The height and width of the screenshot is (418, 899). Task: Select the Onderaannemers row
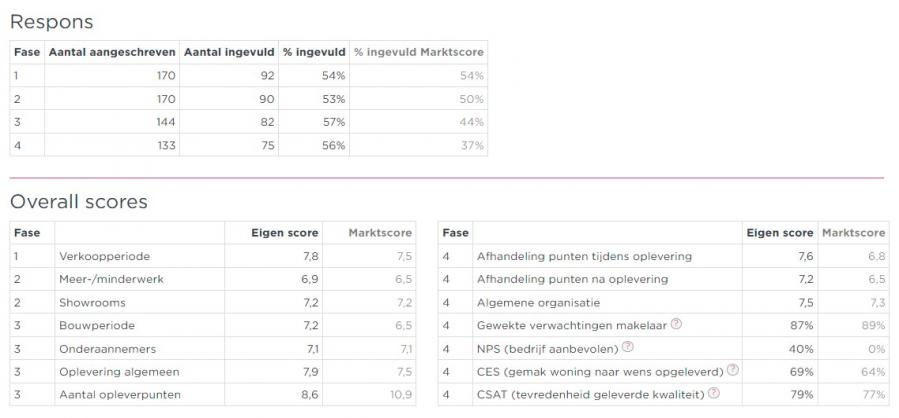pos(212,349)
